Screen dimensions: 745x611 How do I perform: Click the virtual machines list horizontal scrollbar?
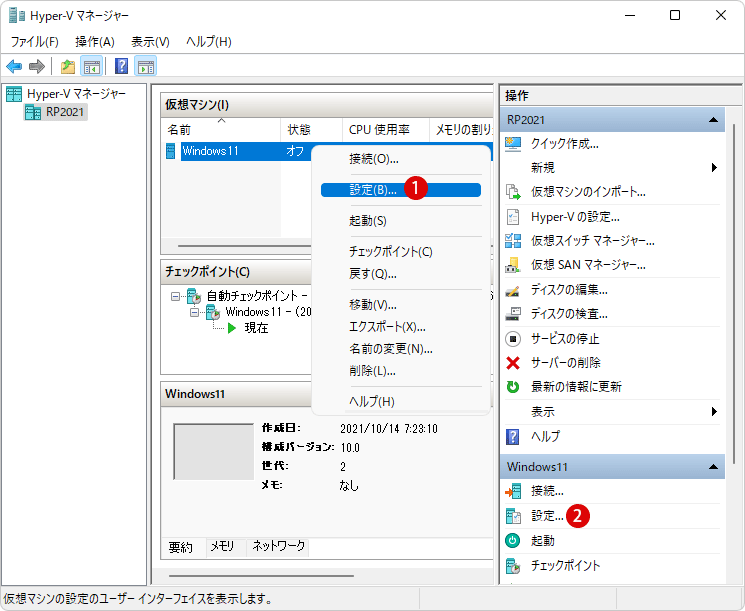[245, 246]
